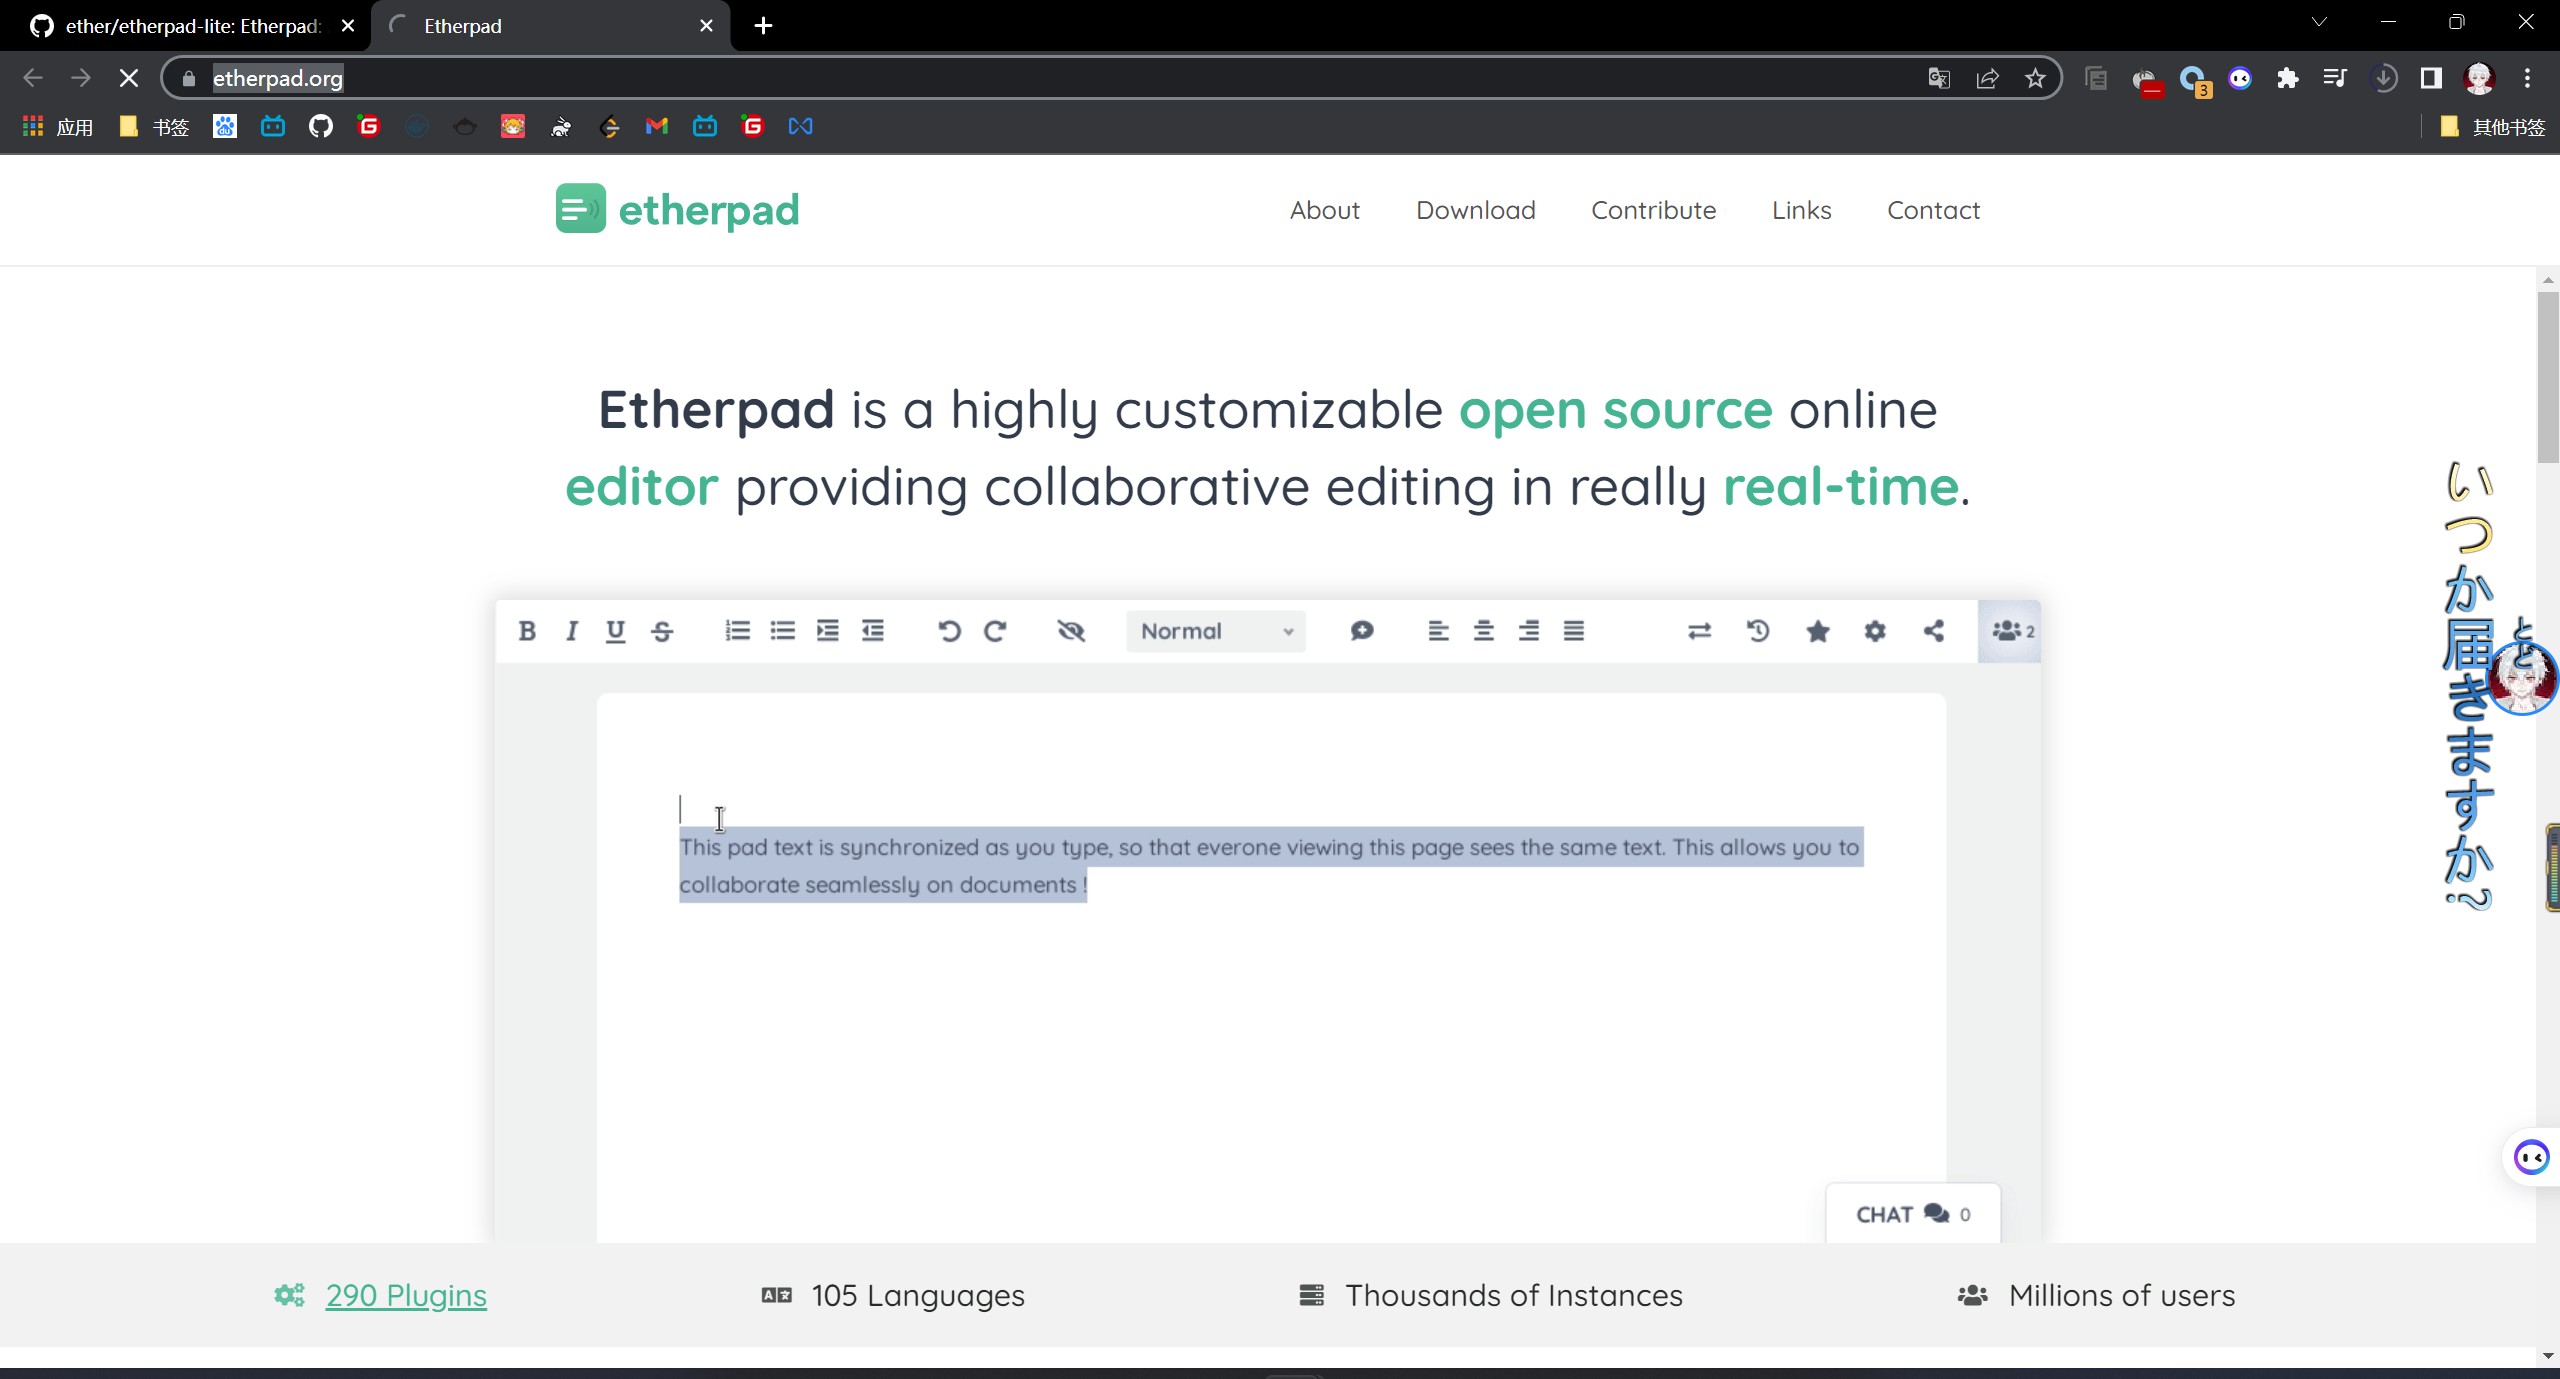Expand the CHAT box
This screenshot has height=1379, width=2560.
[x=1912, y=1214]
